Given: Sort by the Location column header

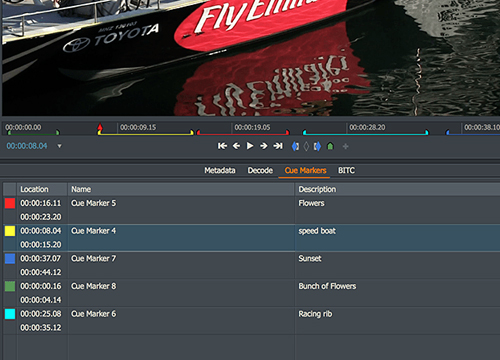Looking at the screenshot, I should coord(42,189).
